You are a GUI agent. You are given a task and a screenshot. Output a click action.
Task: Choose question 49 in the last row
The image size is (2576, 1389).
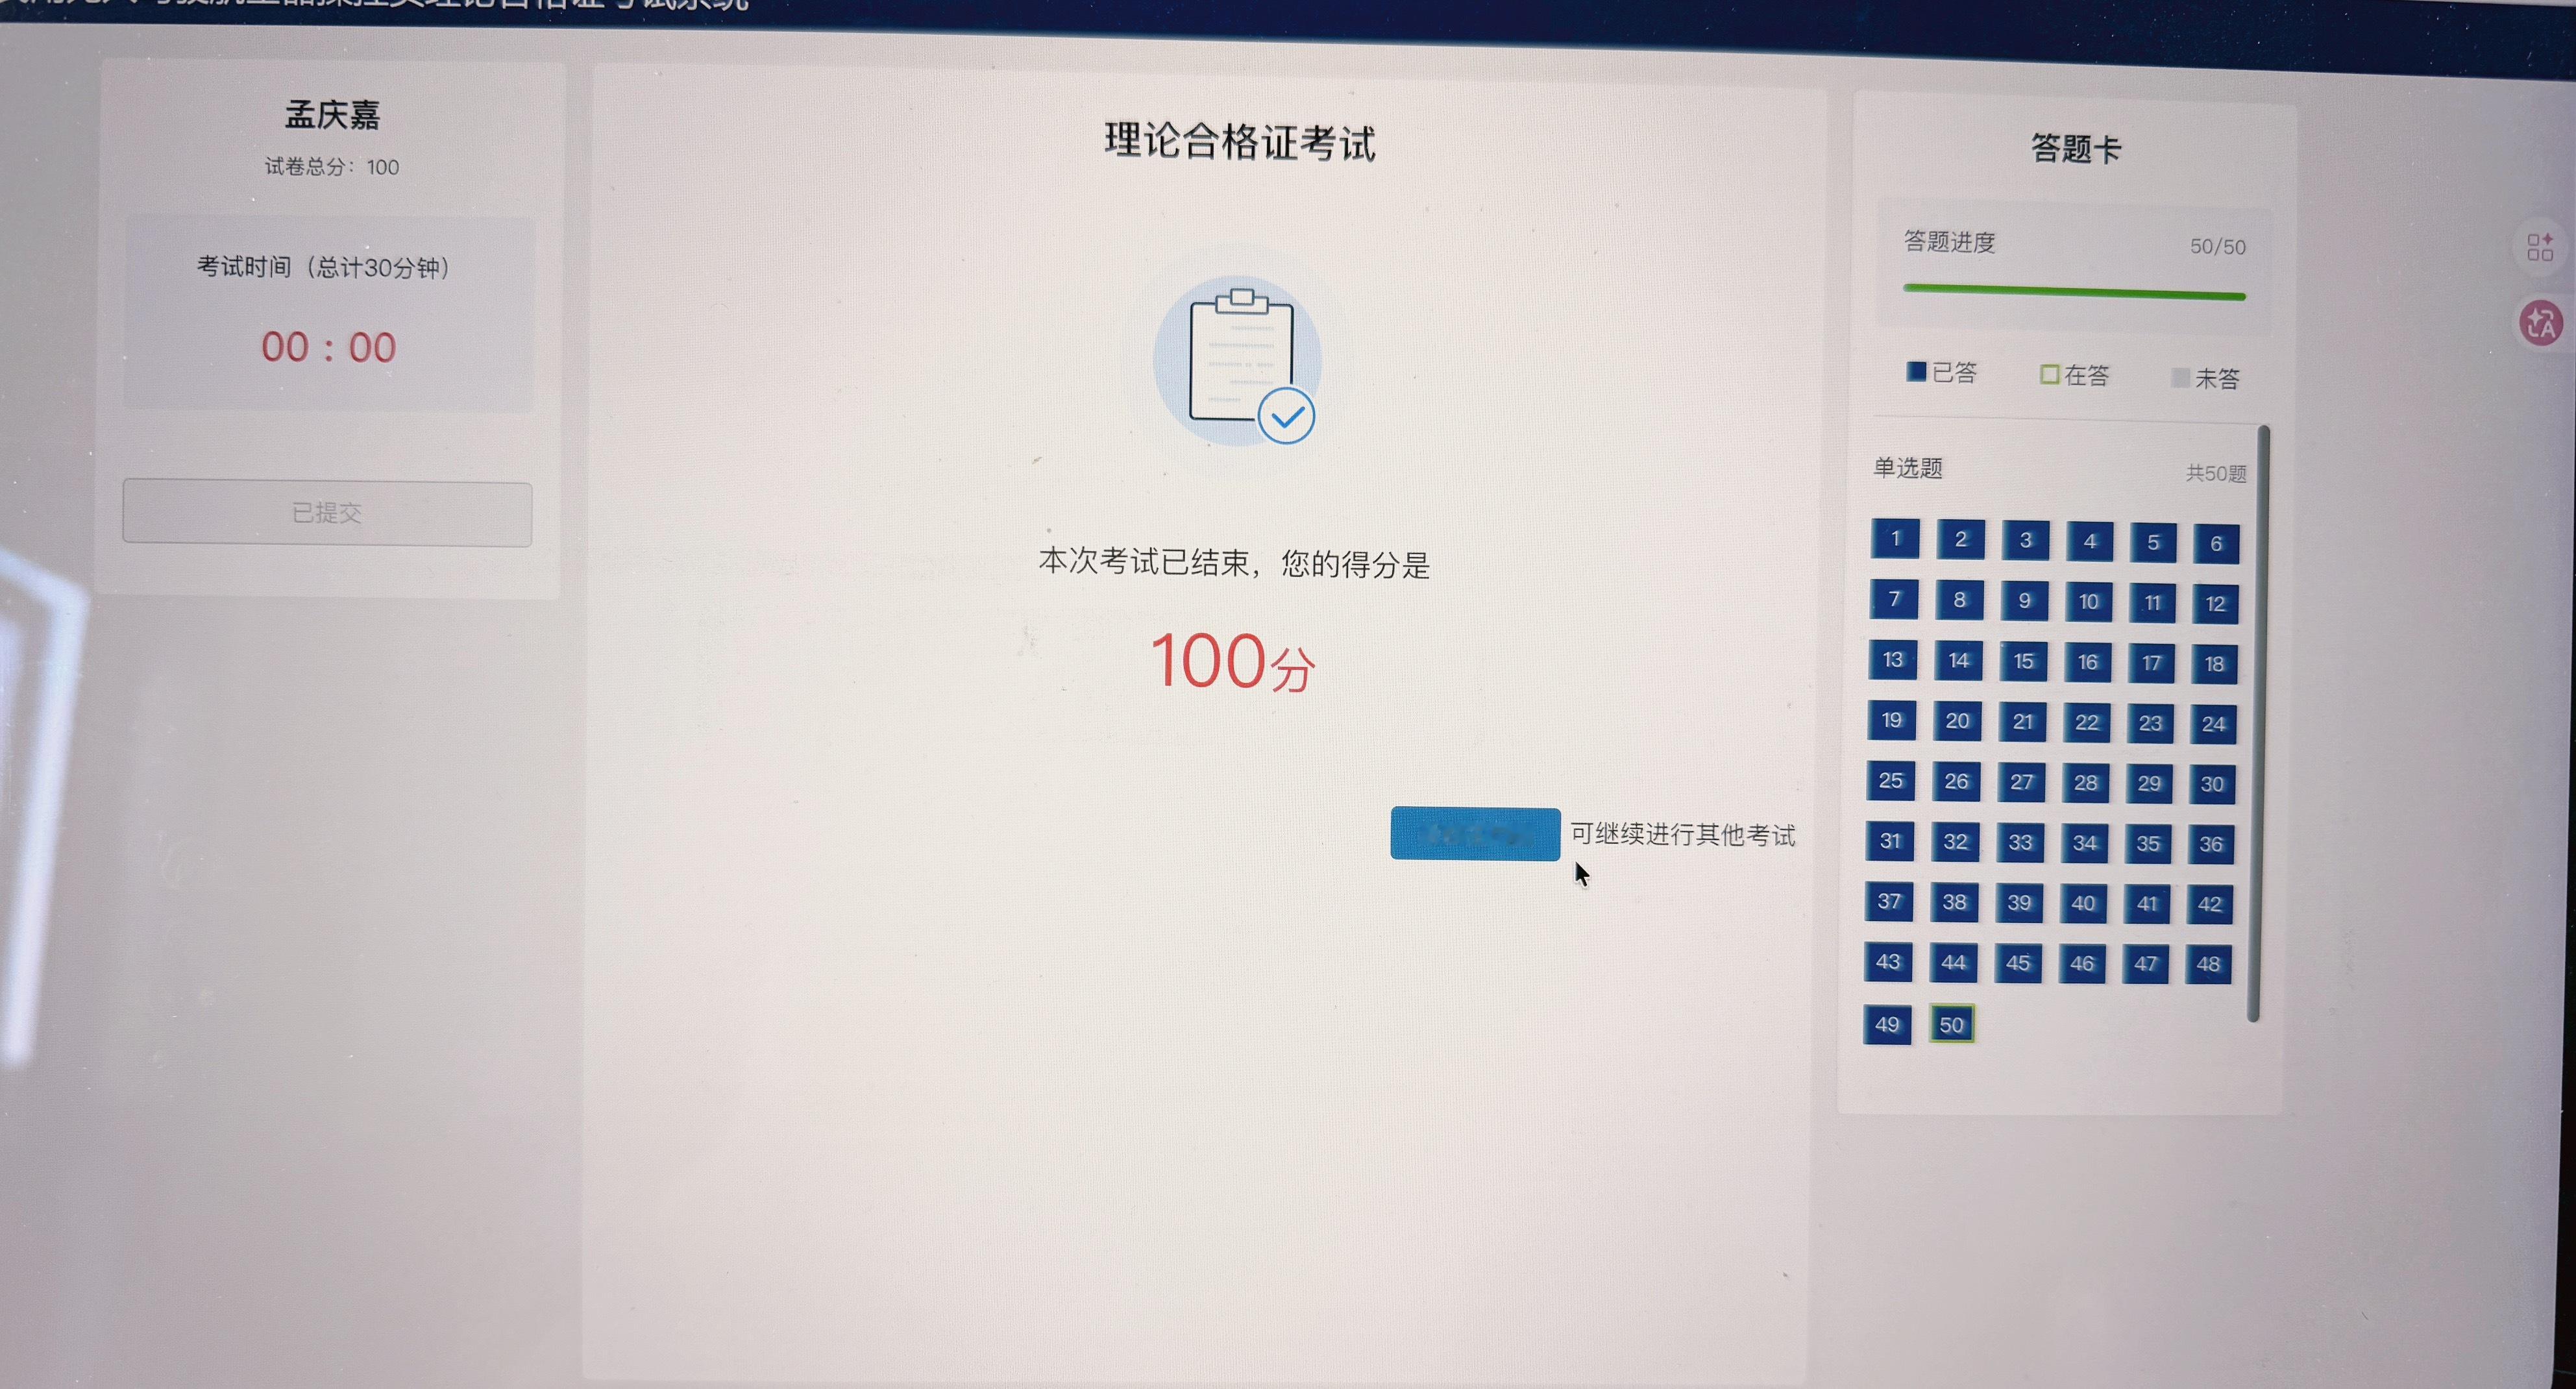(x=1887, y=1024)
